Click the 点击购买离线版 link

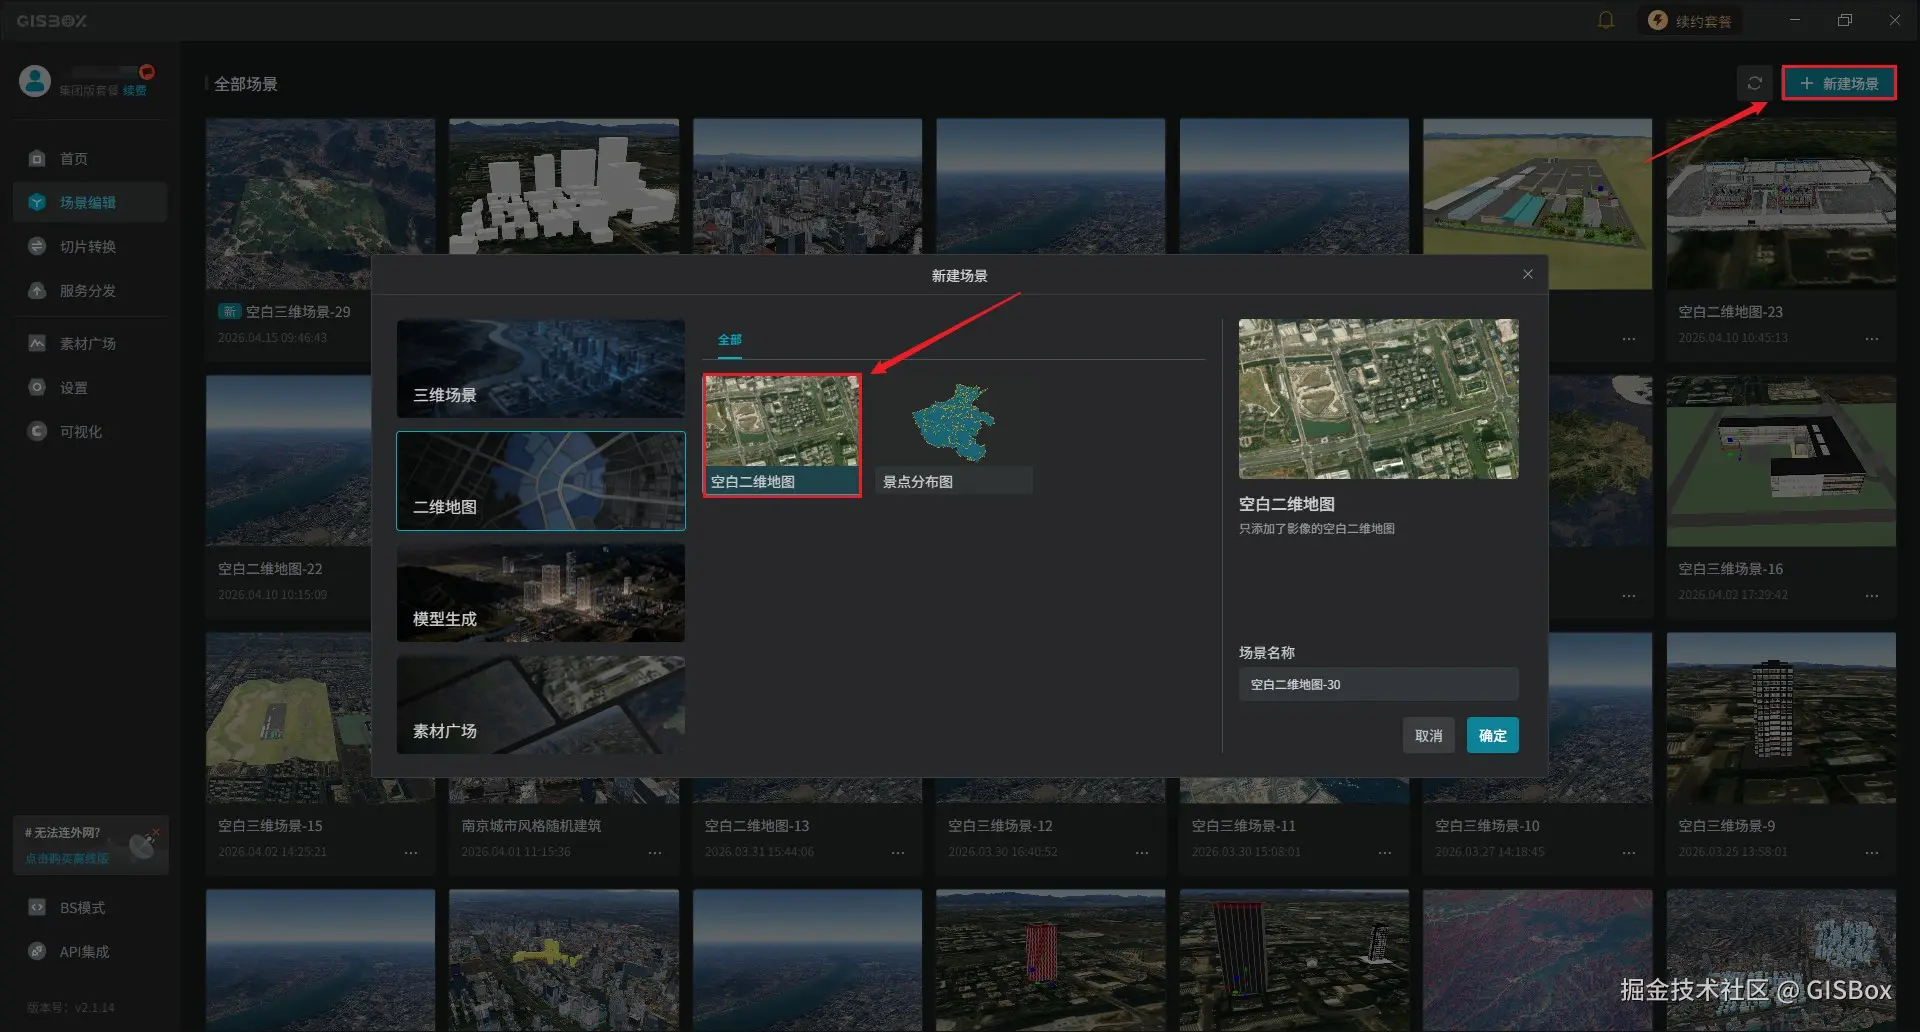[x=66, y=858]
